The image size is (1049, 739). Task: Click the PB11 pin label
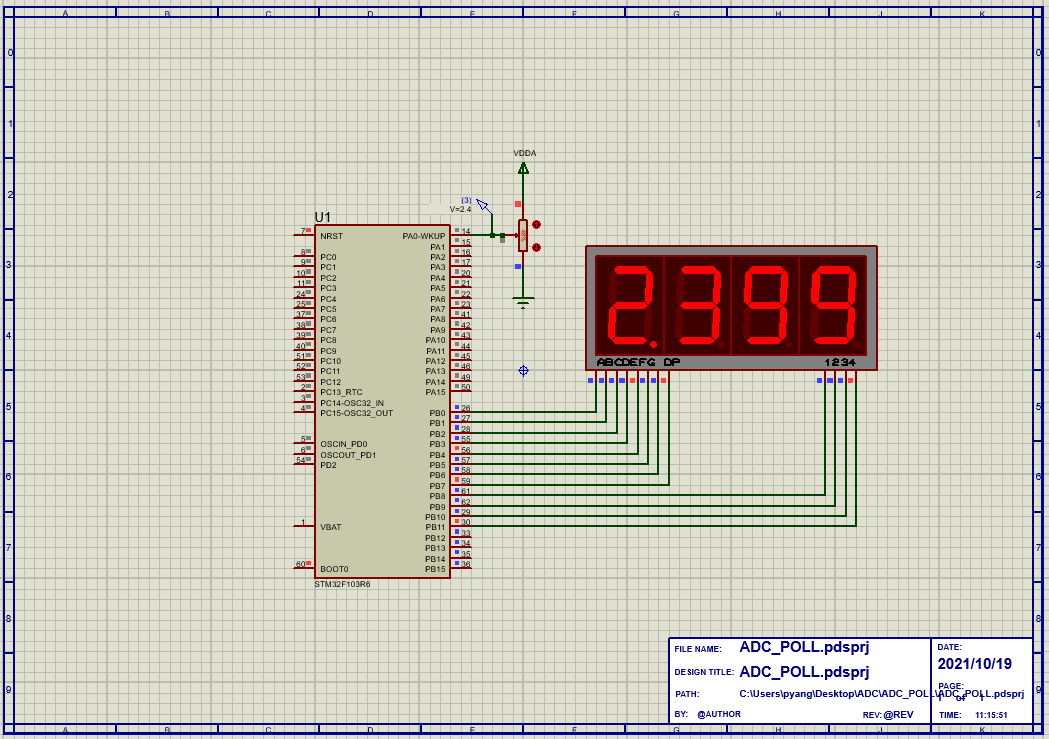435,528
